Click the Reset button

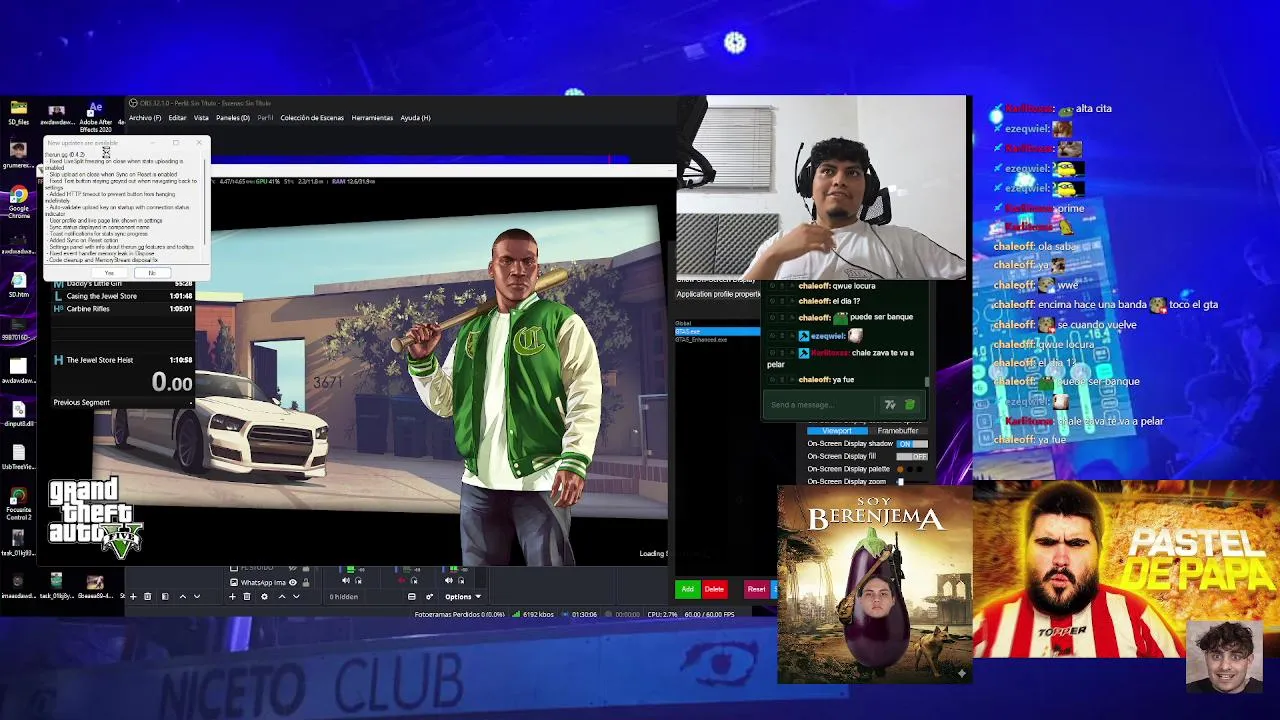click(x=756, y=589)
